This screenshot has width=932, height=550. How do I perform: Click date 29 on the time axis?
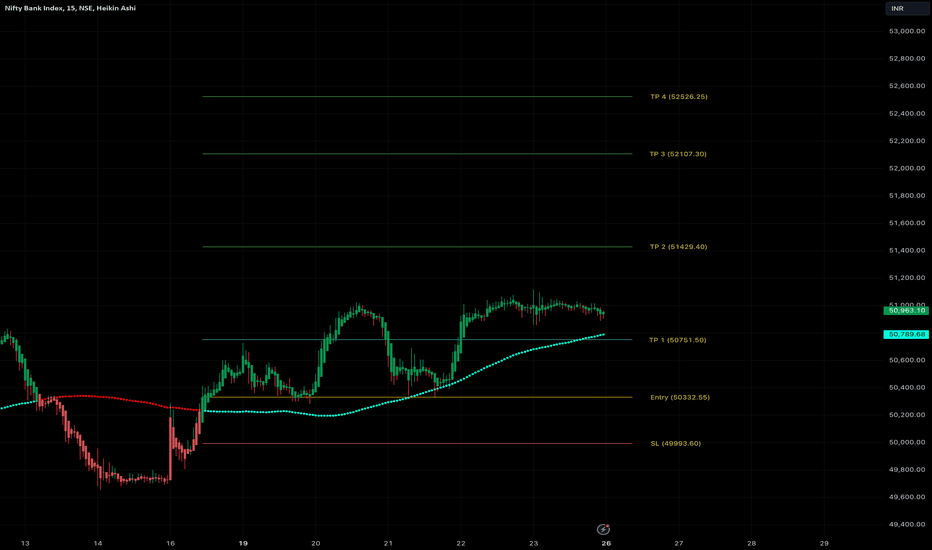click(824, 543)
